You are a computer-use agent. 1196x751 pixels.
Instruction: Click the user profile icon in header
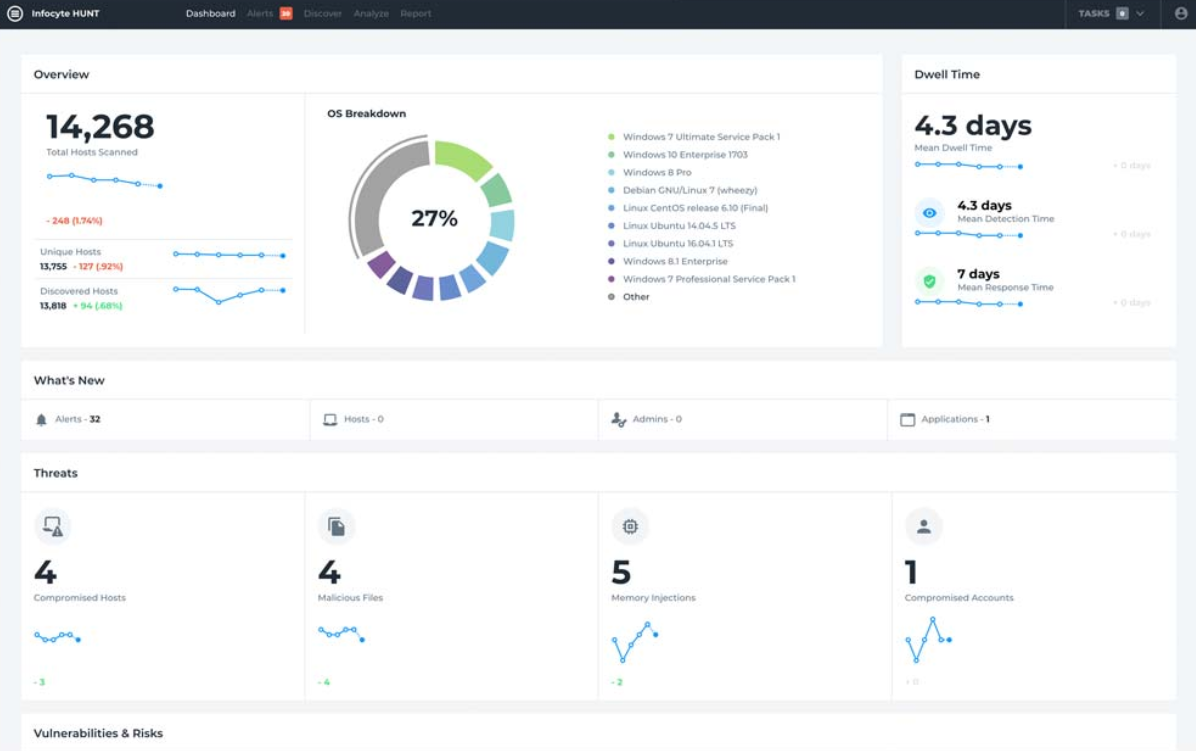tap(1180, 14)
